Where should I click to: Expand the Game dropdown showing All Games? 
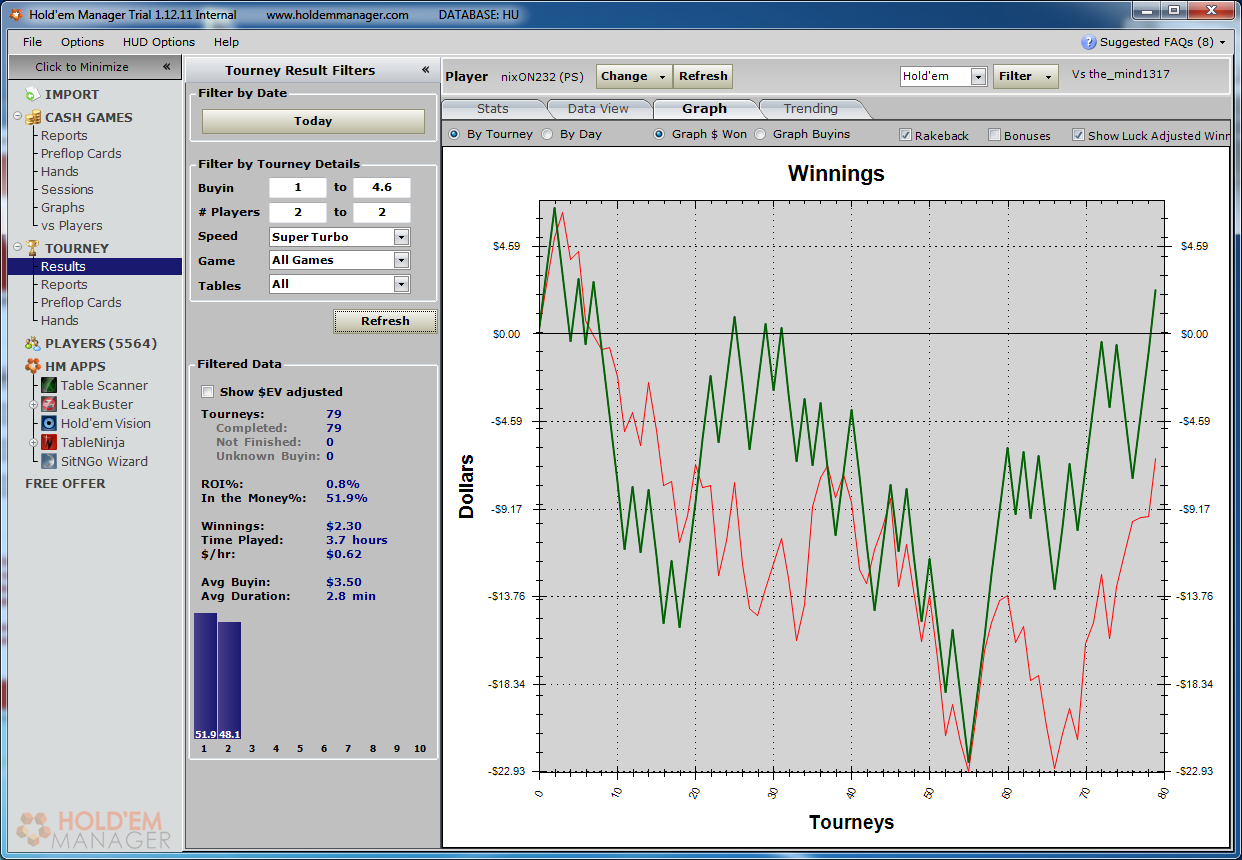pyautogui.click(x=401, y=260)
